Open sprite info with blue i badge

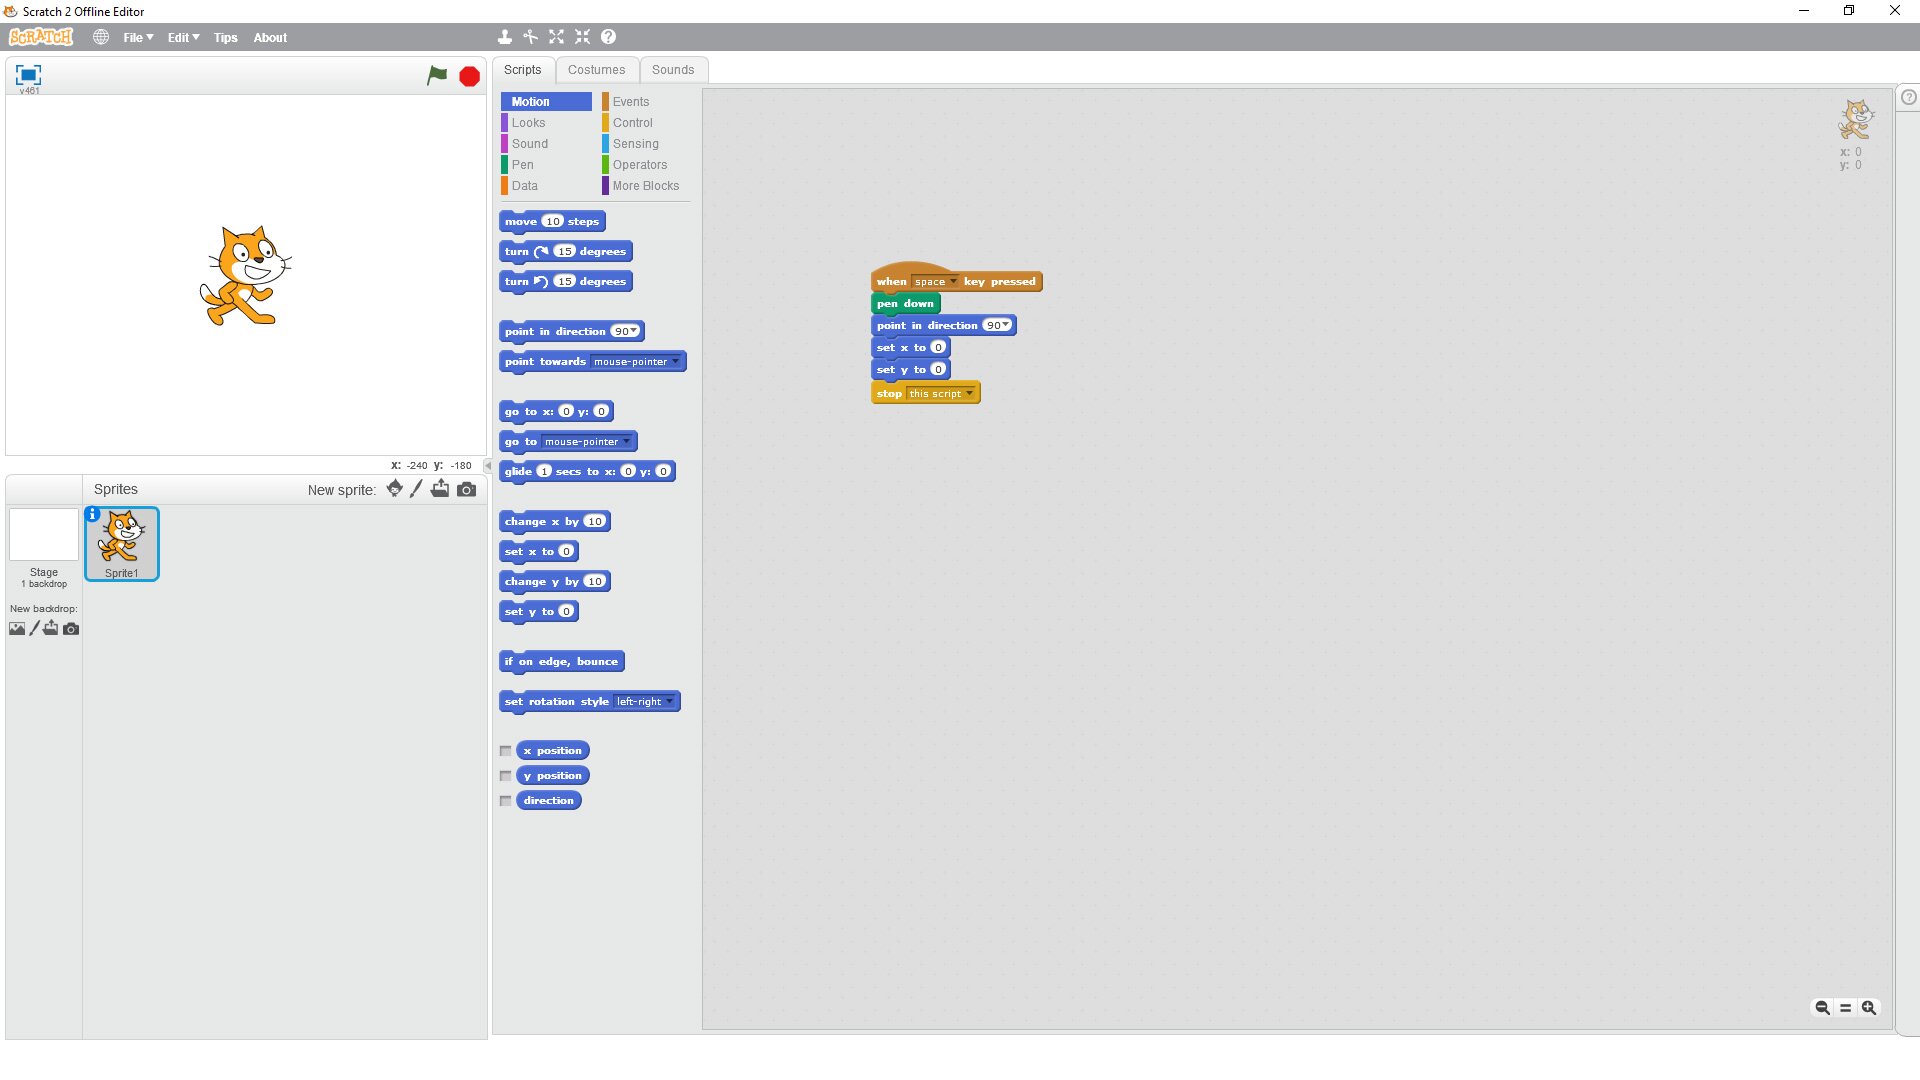pos(93,514)
